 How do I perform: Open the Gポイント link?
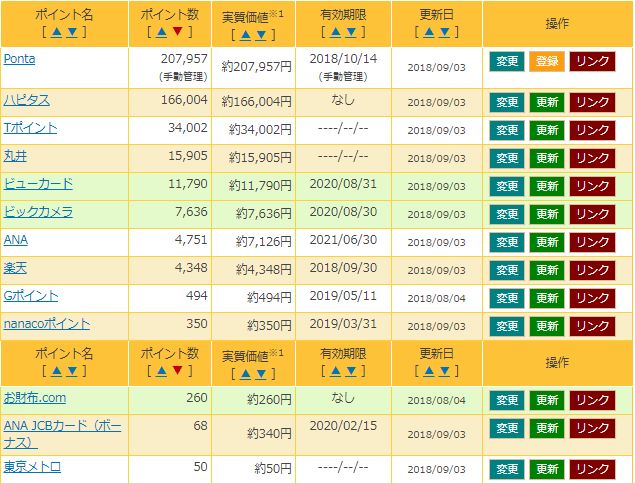pos(31,296)
